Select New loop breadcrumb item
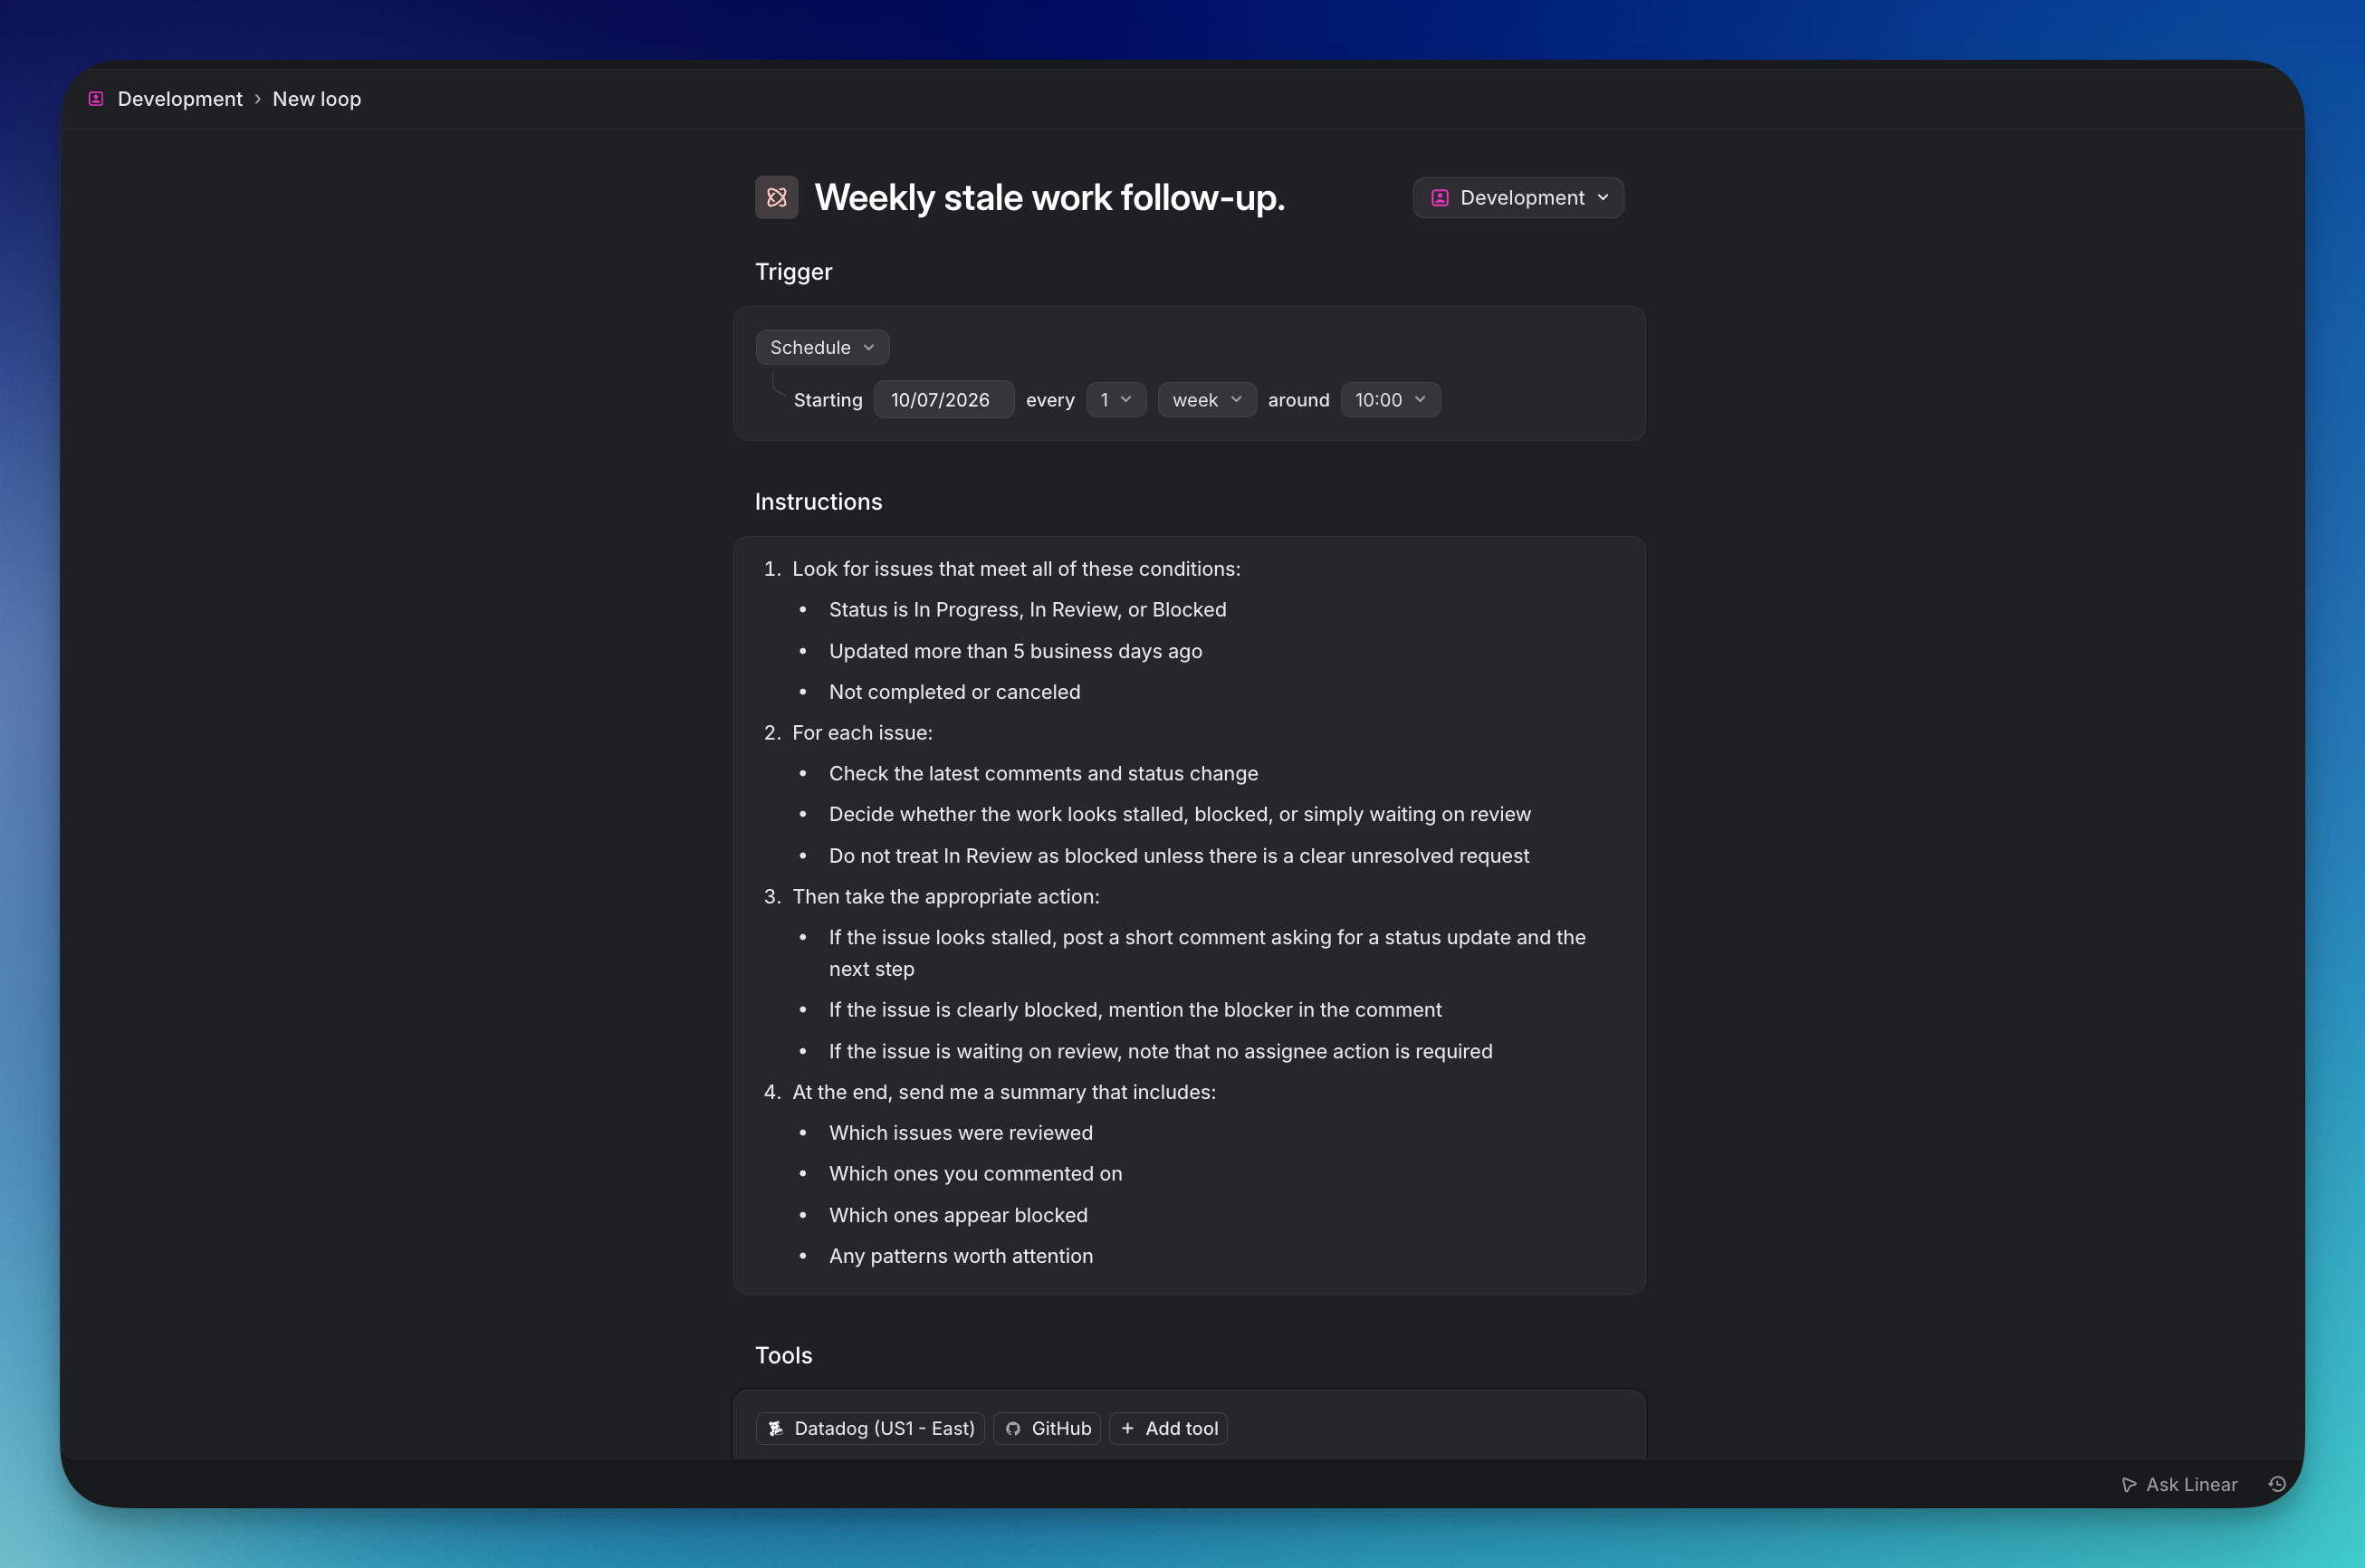2365x1568 pixels. tap(317, 99)
